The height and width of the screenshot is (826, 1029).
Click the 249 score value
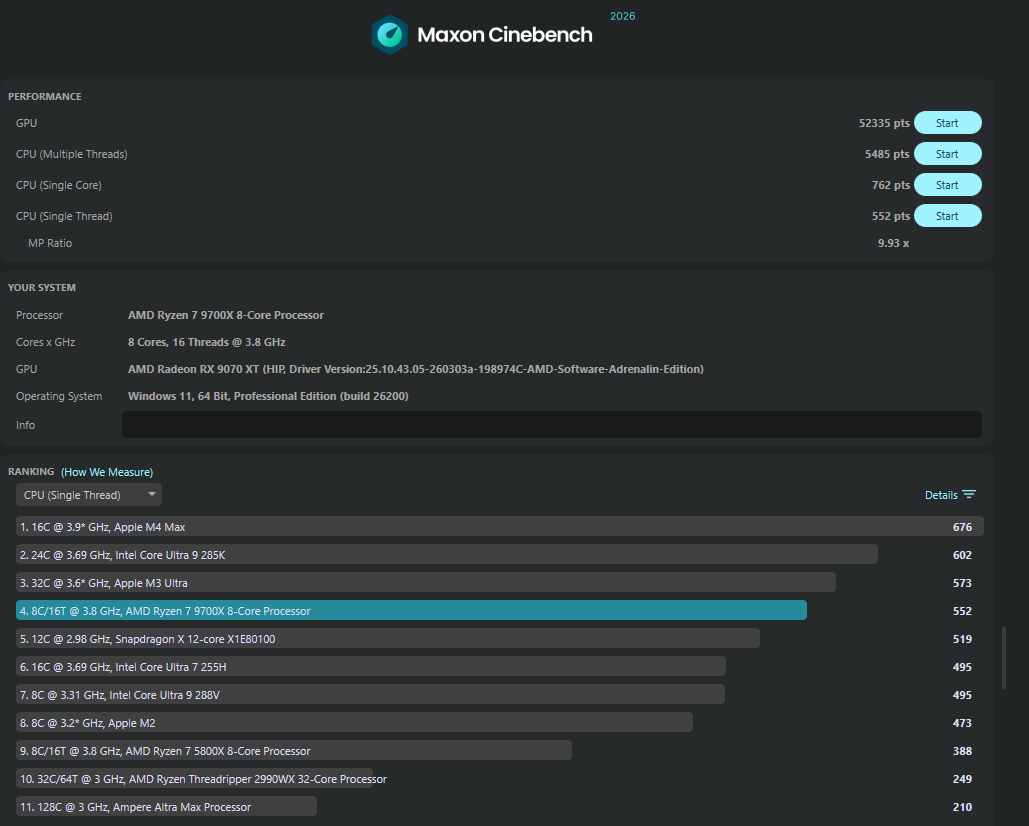(962, 779)
